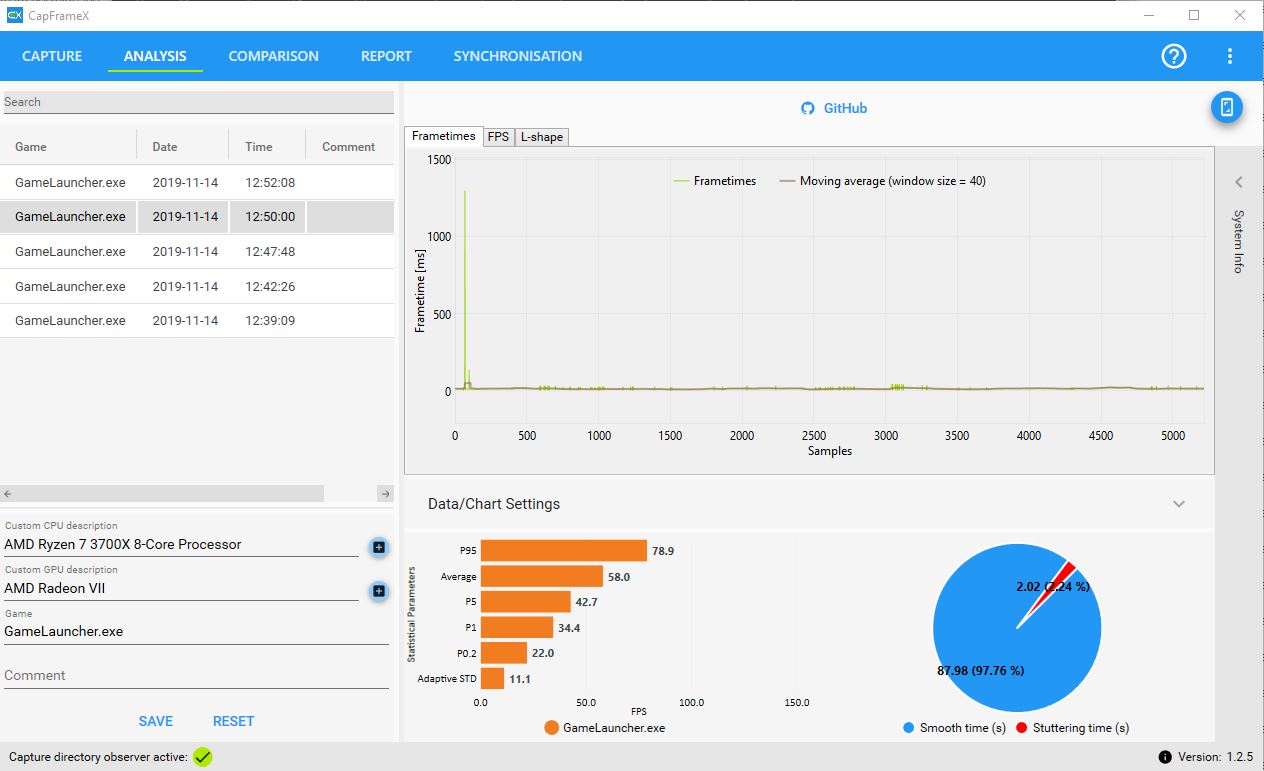Open the Analysis tab
1264x771 pixels.
point(155,56)
